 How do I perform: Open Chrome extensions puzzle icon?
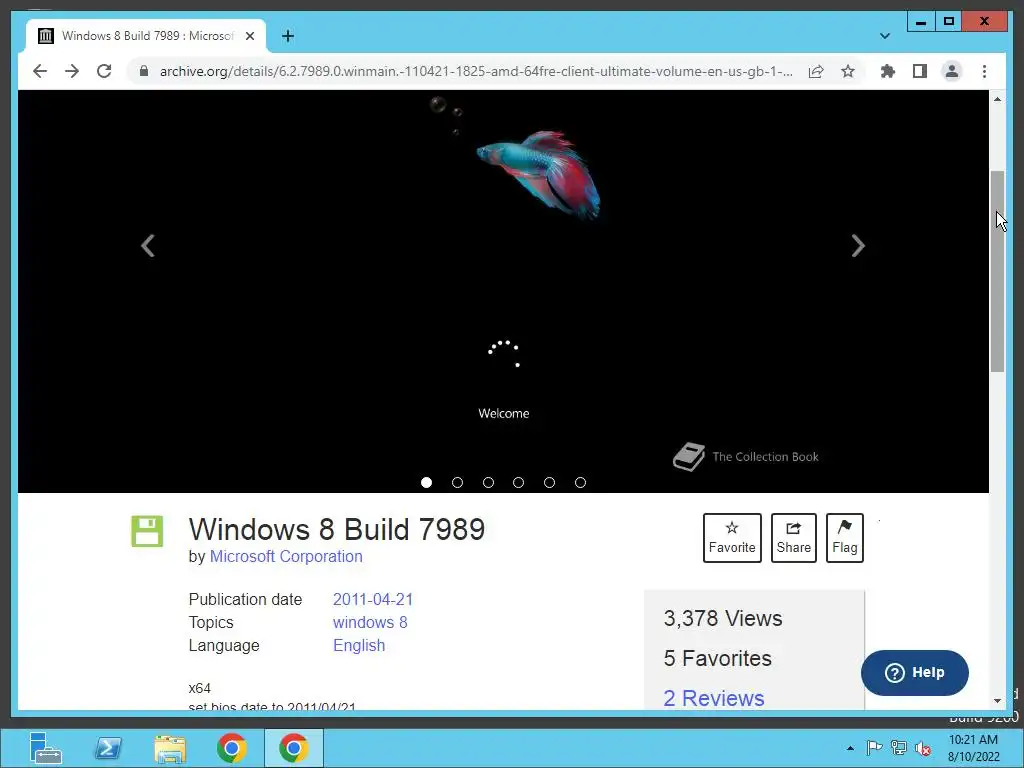(x=888, y=71)
